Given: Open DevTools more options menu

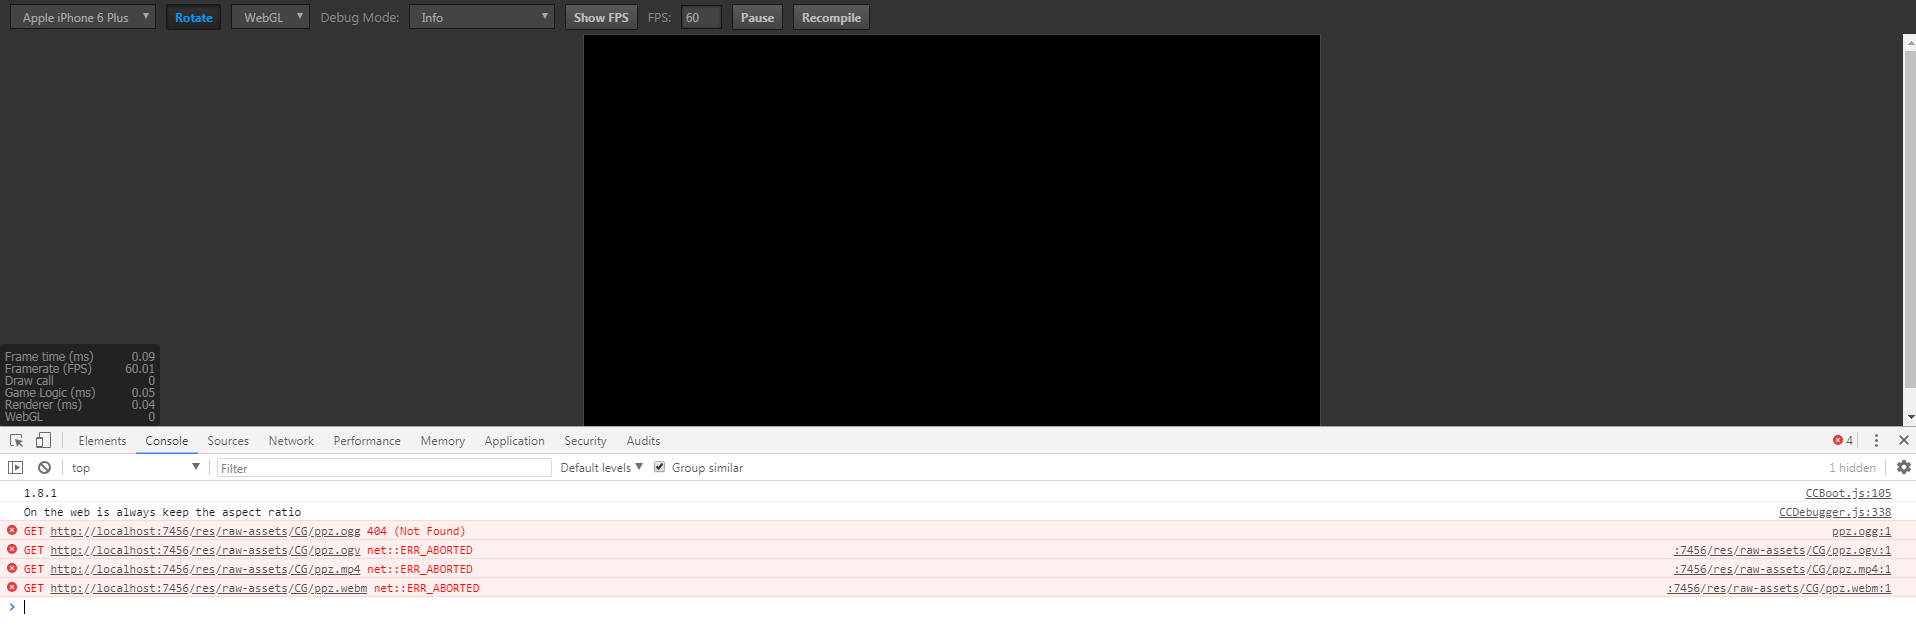Looking at the screenshot, I should tap(1876, 440).
